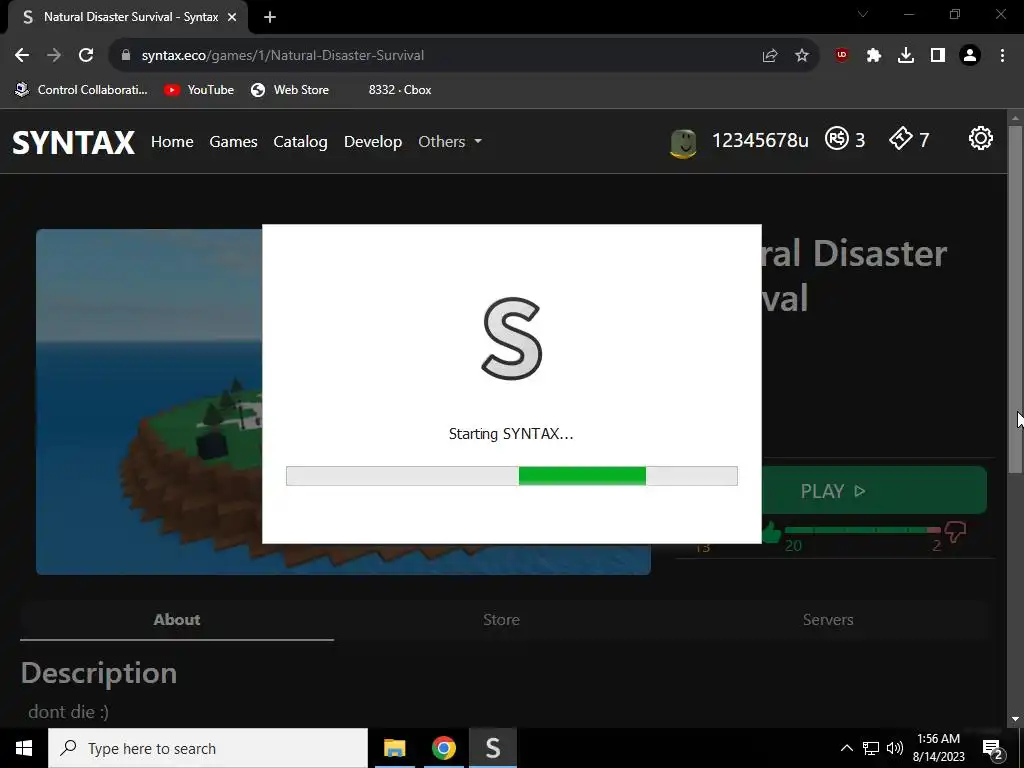Click the Type here to search box

[208, 748]
